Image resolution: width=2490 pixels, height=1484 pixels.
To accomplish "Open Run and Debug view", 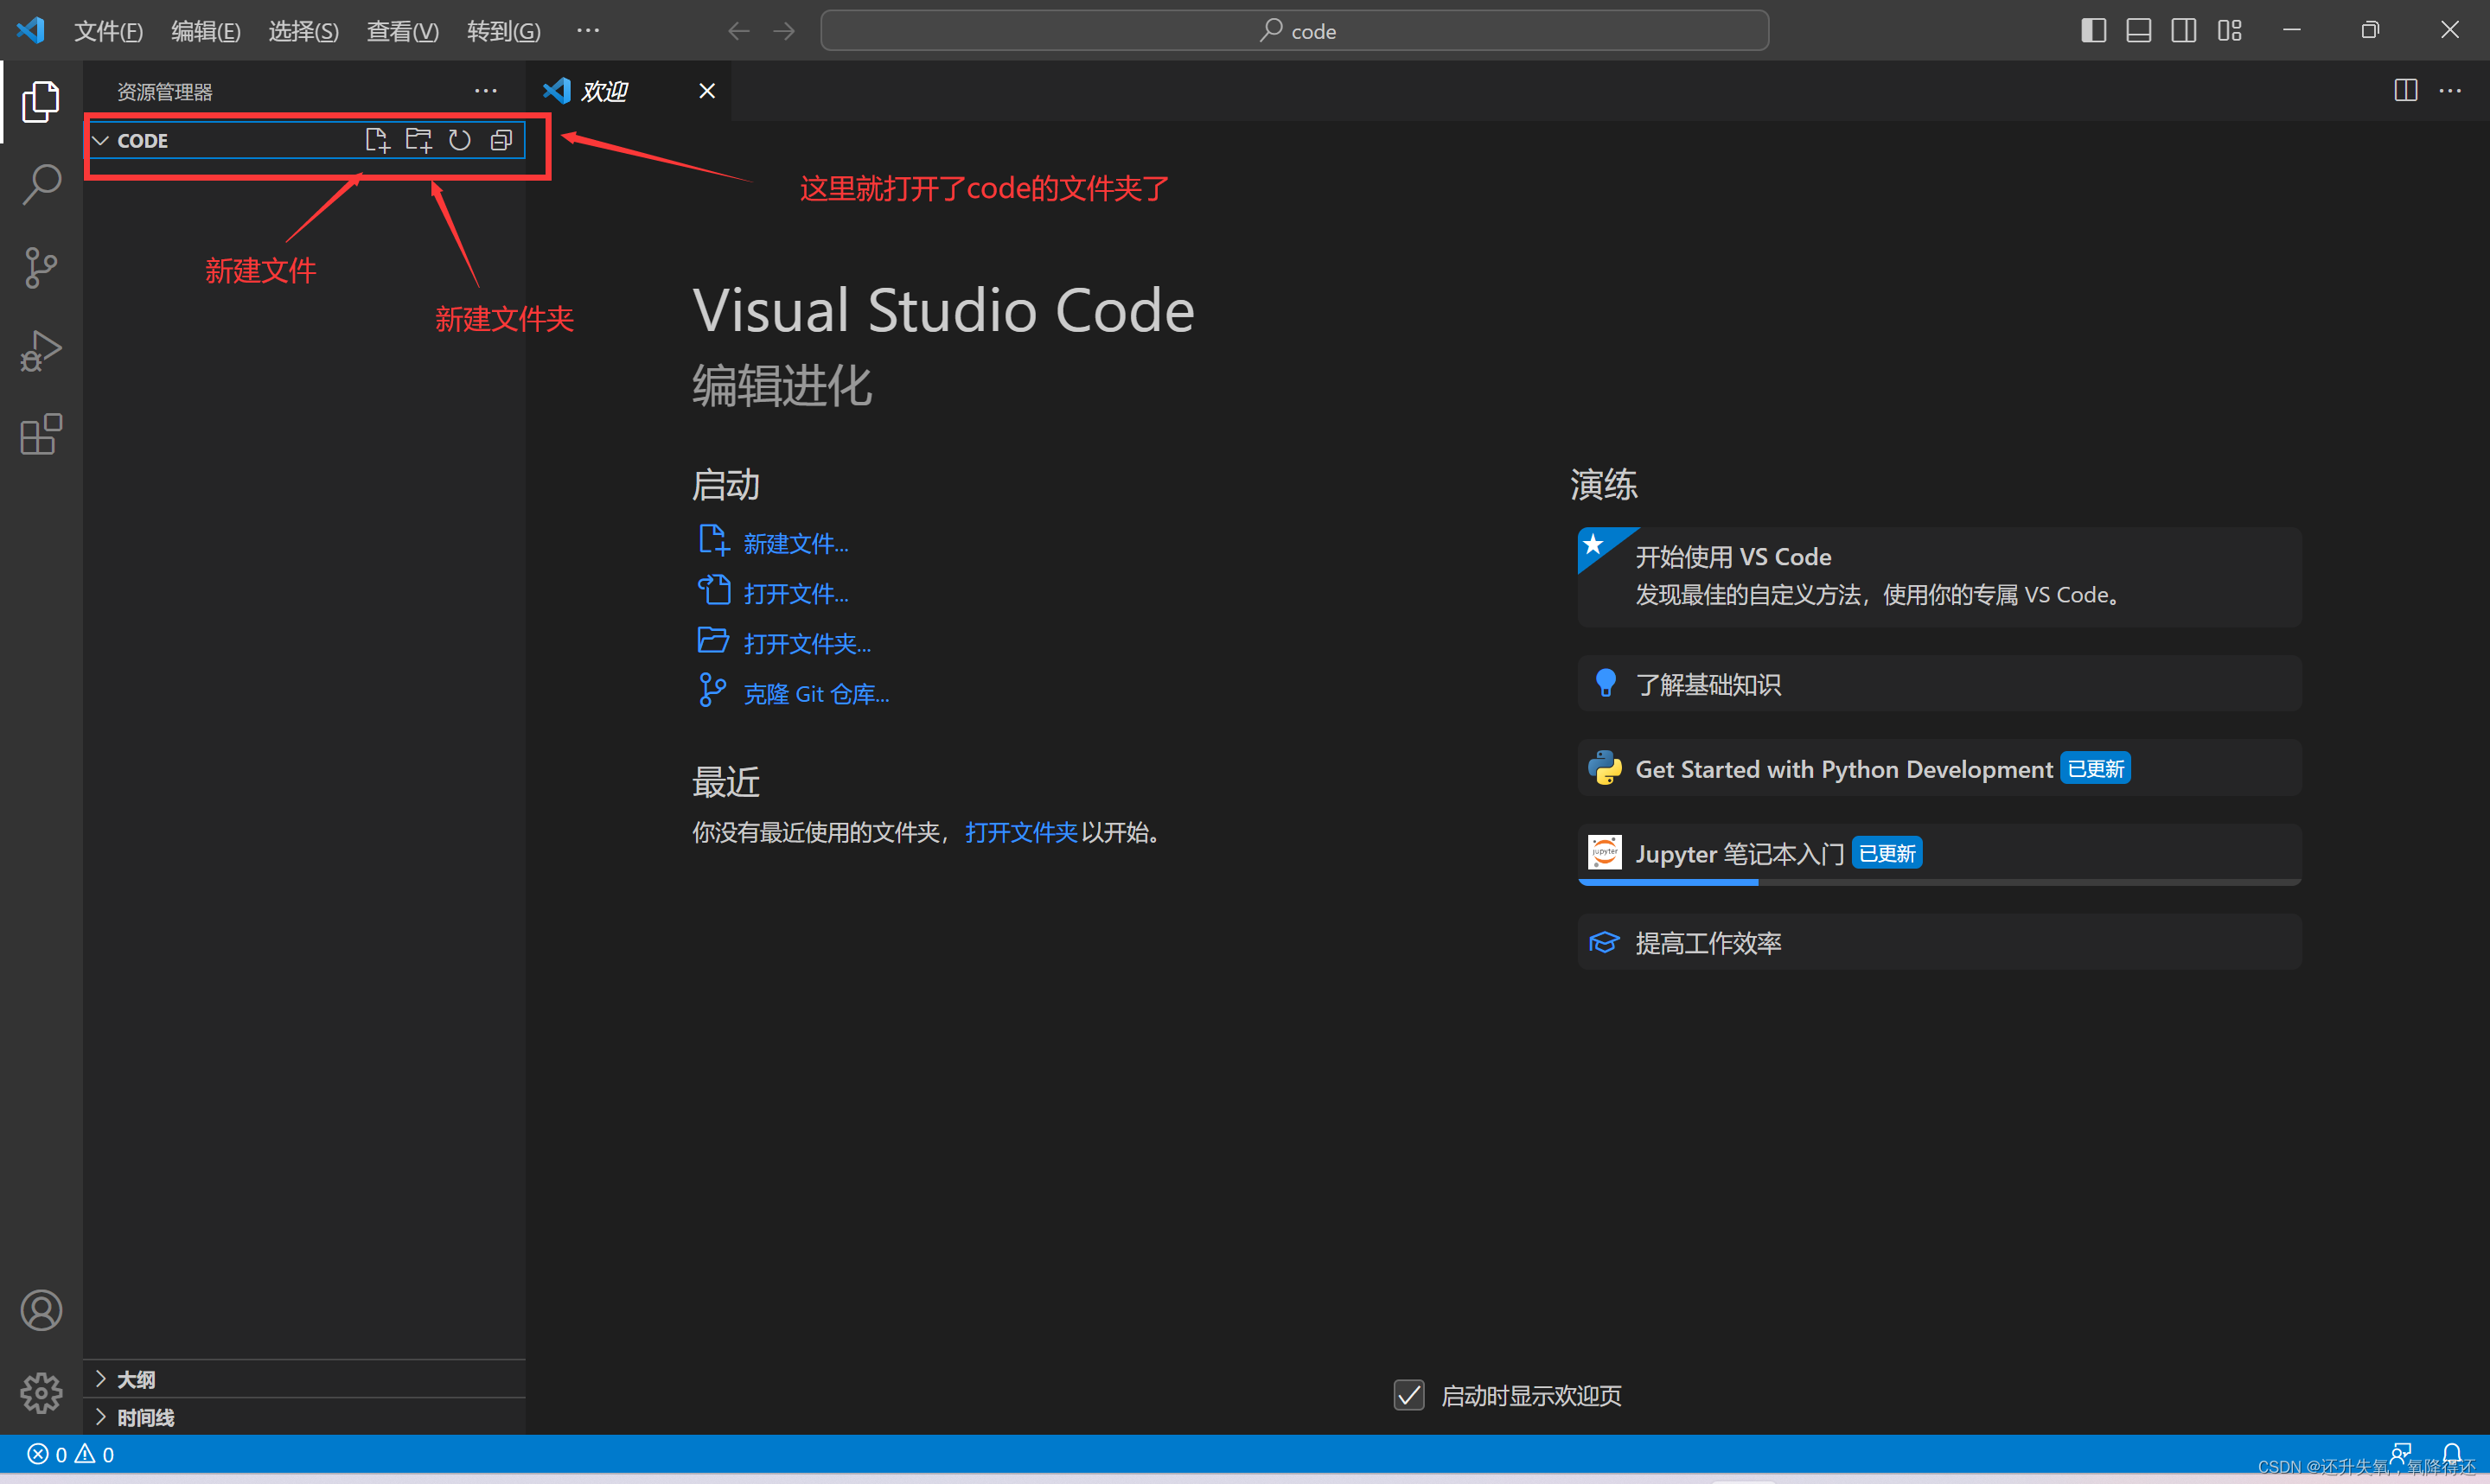I will [x=41, y=351].
